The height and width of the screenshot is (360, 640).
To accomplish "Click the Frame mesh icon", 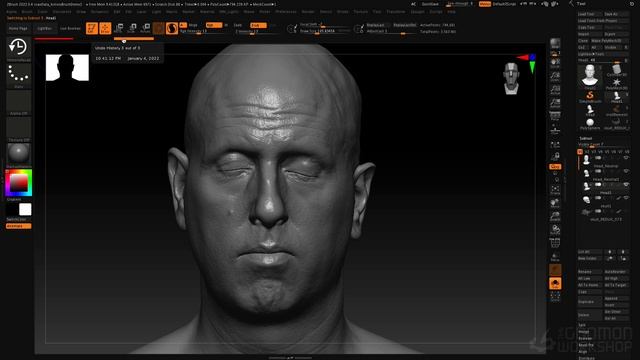I will pos(555,190).
